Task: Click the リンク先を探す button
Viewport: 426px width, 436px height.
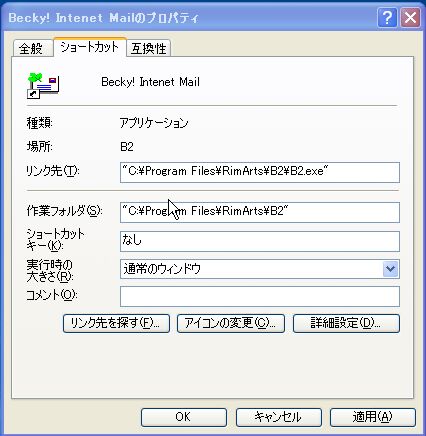Action: pos(116,323)
